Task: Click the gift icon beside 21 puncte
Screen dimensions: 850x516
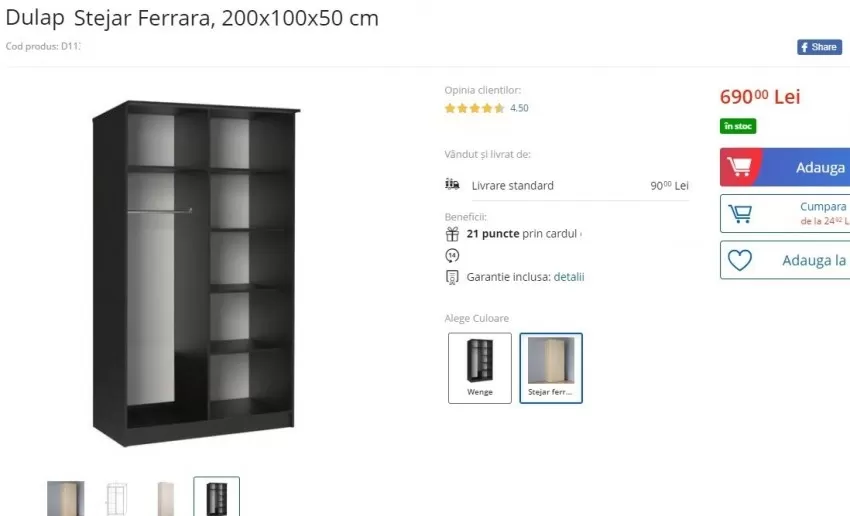Action: (x=452, y=234)
